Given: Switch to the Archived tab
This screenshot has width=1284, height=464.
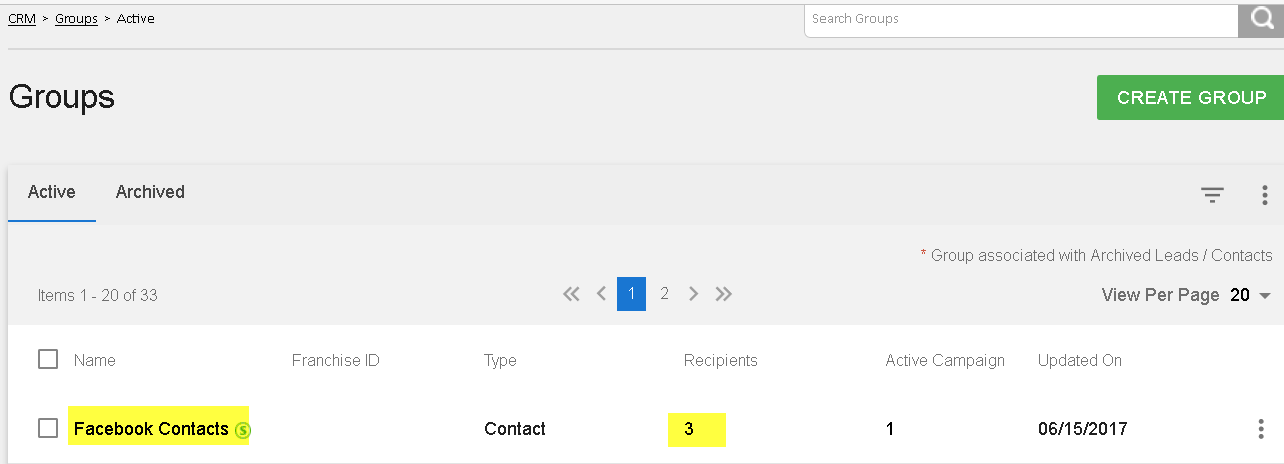Looking at the screenshot, I should click(150, 192).
